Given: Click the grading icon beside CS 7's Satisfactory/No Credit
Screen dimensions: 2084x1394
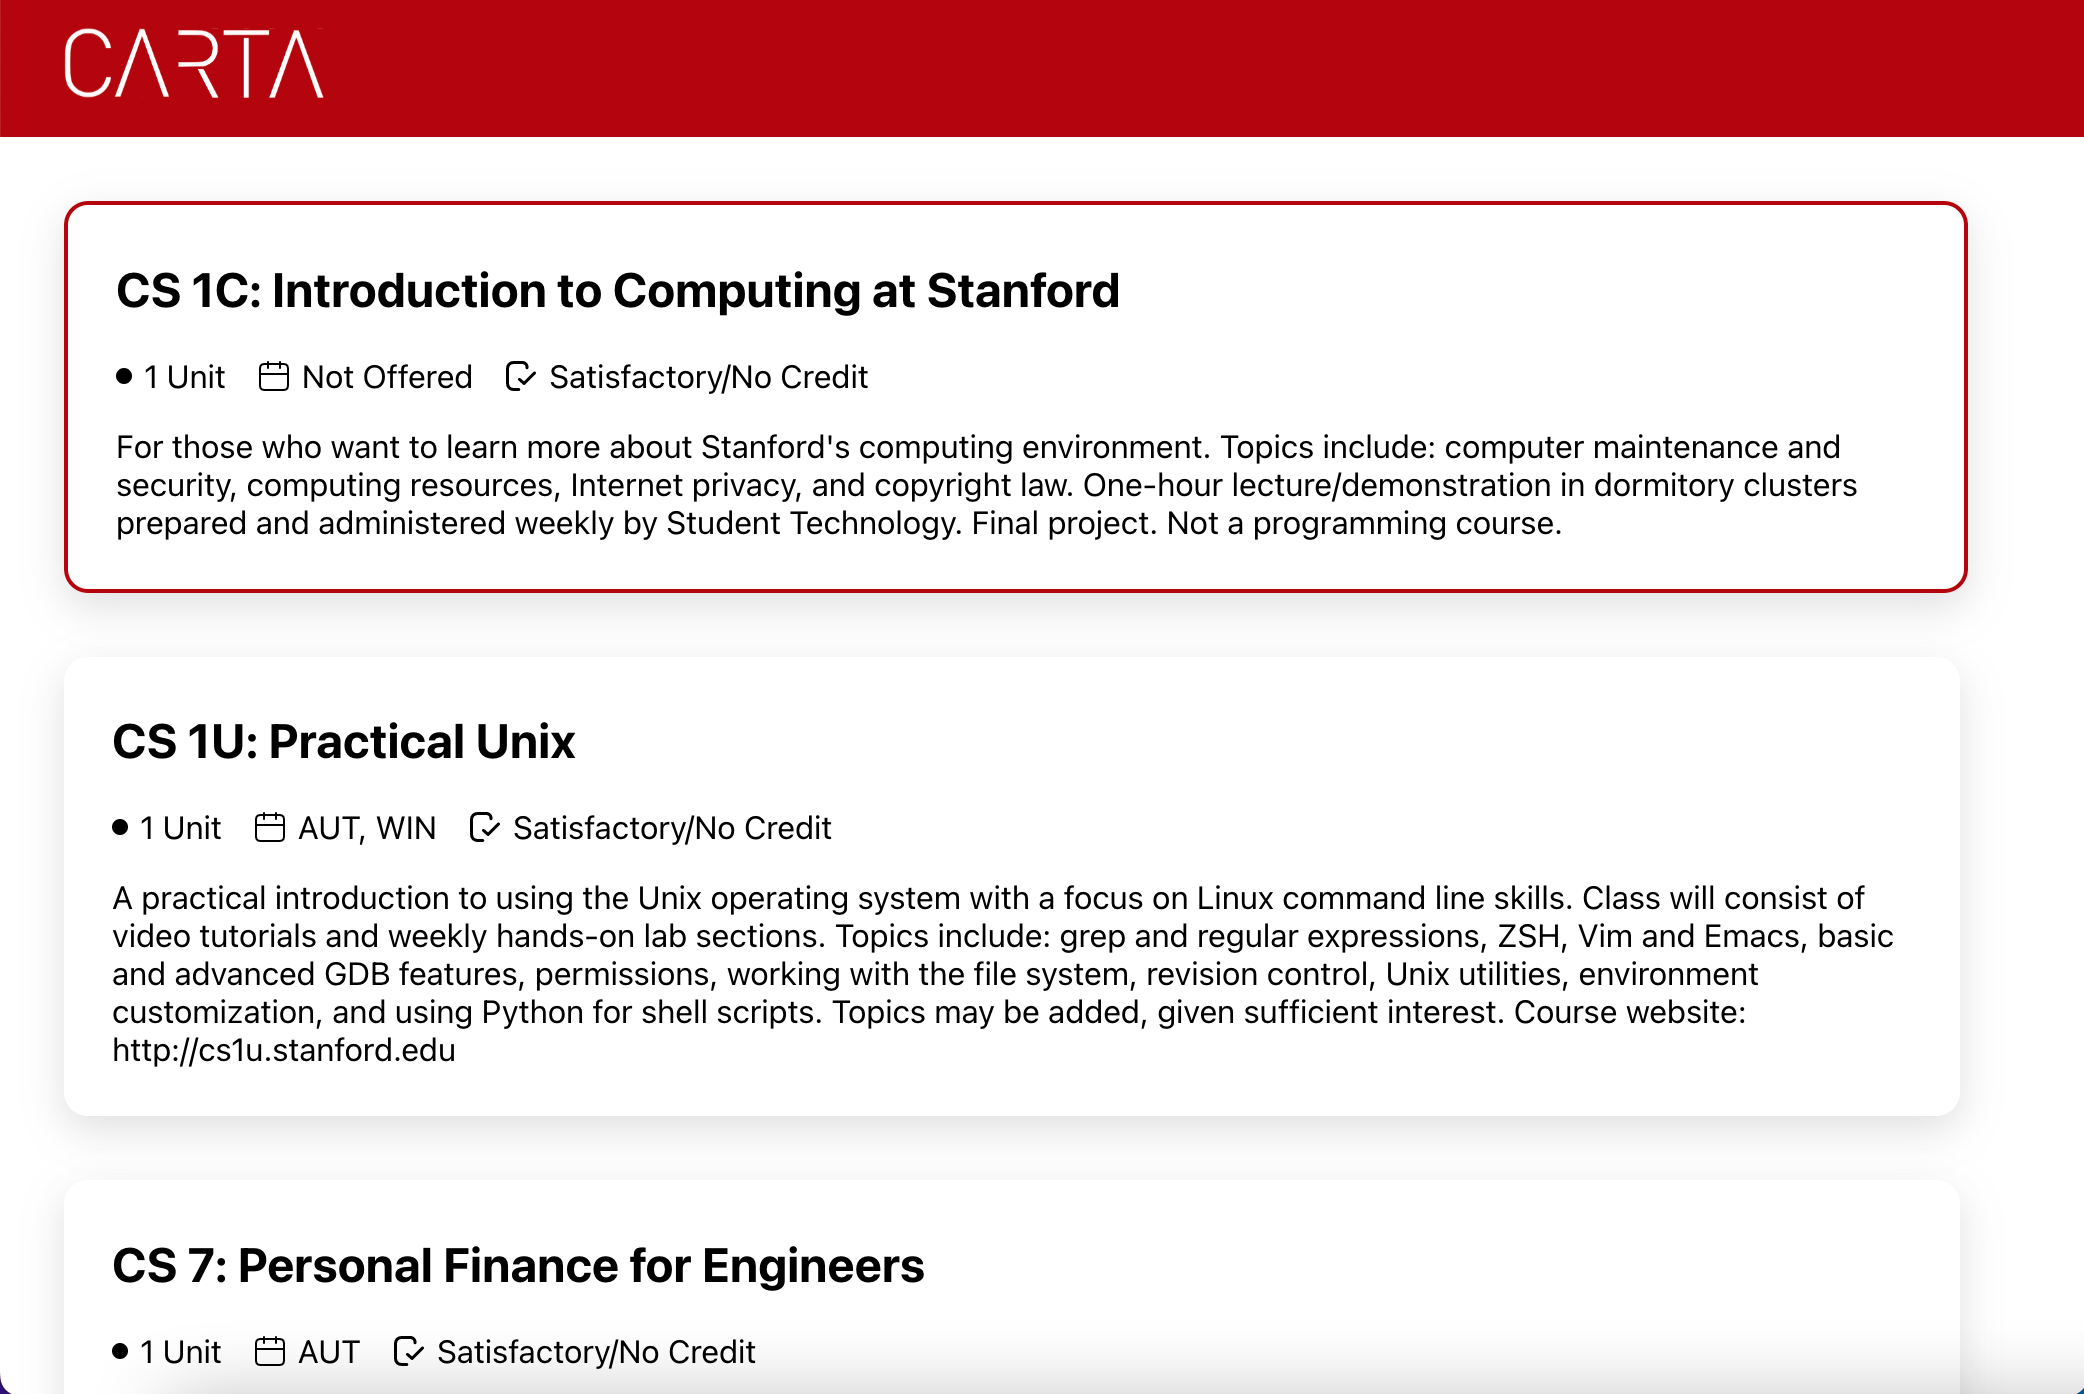Looking at the screenshot, I should click(407, 1351).
